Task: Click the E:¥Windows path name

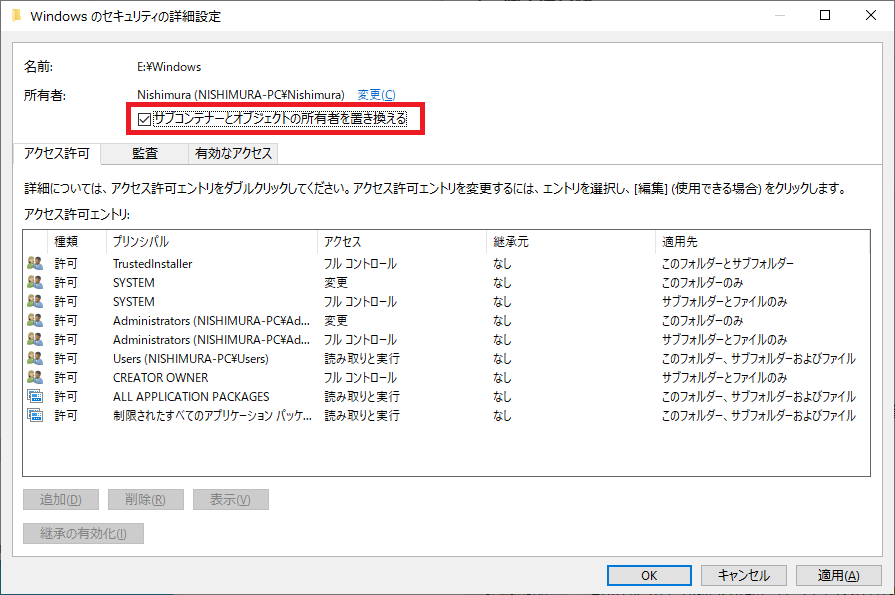Action: (x=169, y=67)
